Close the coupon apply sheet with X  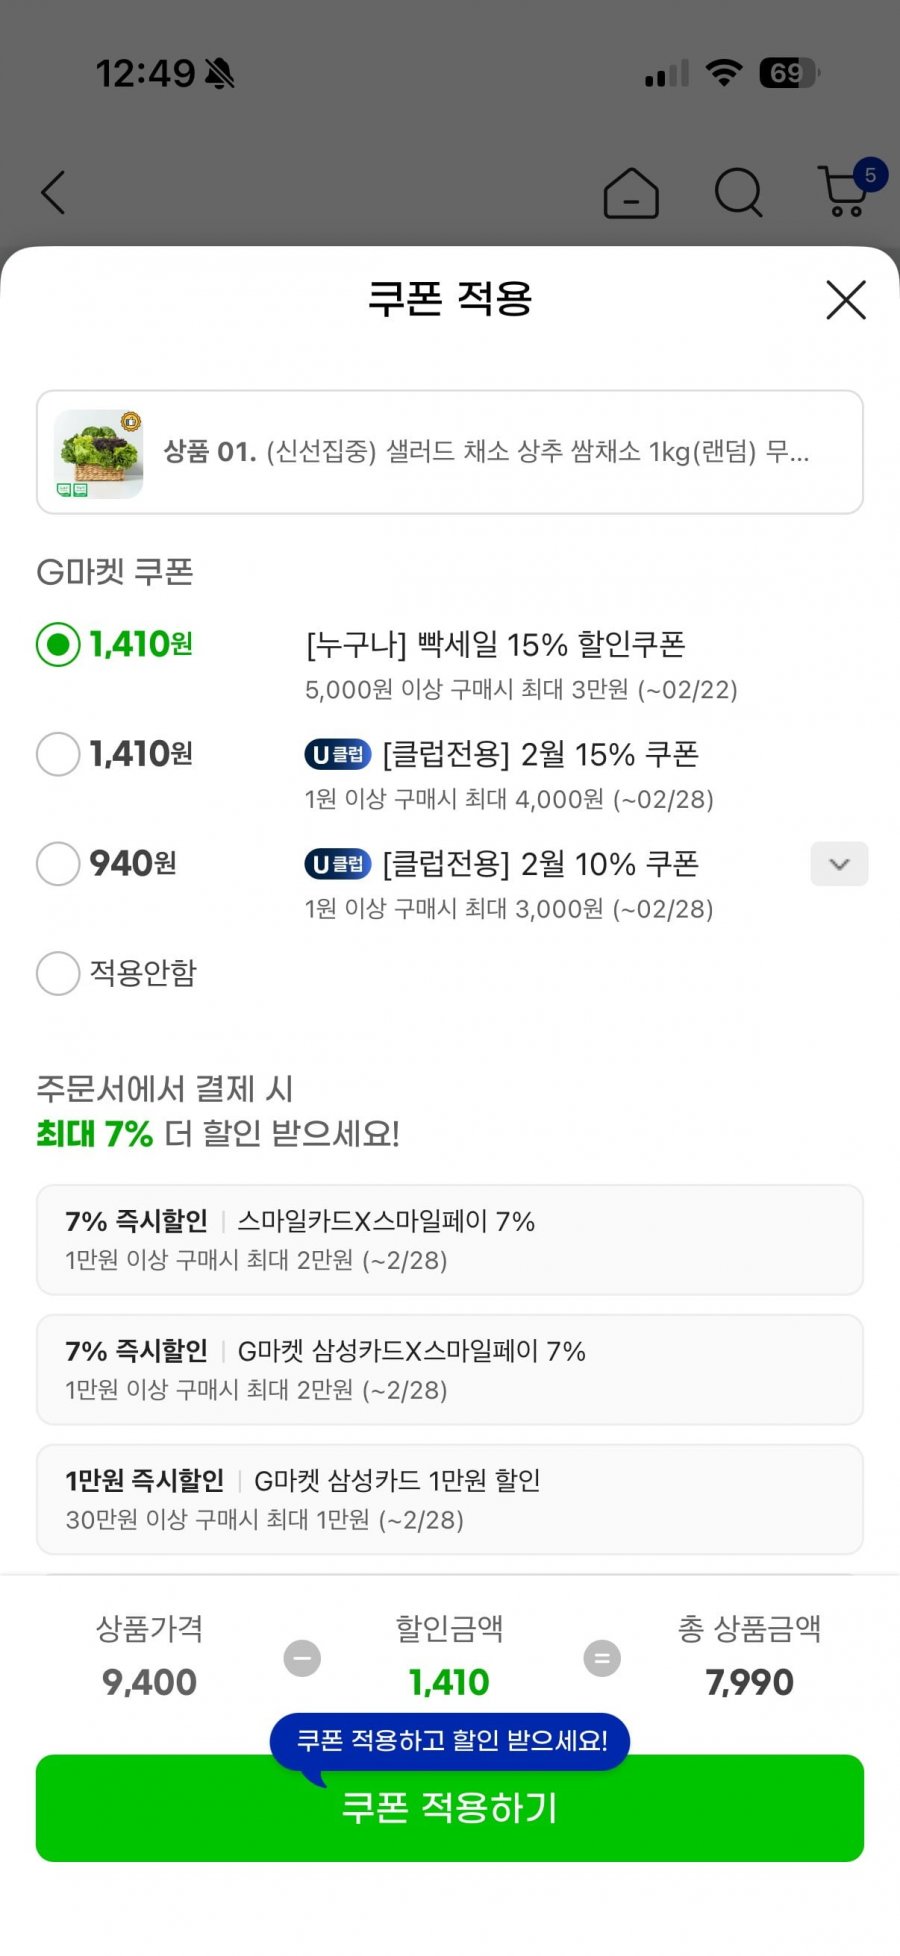pos(845,299)
